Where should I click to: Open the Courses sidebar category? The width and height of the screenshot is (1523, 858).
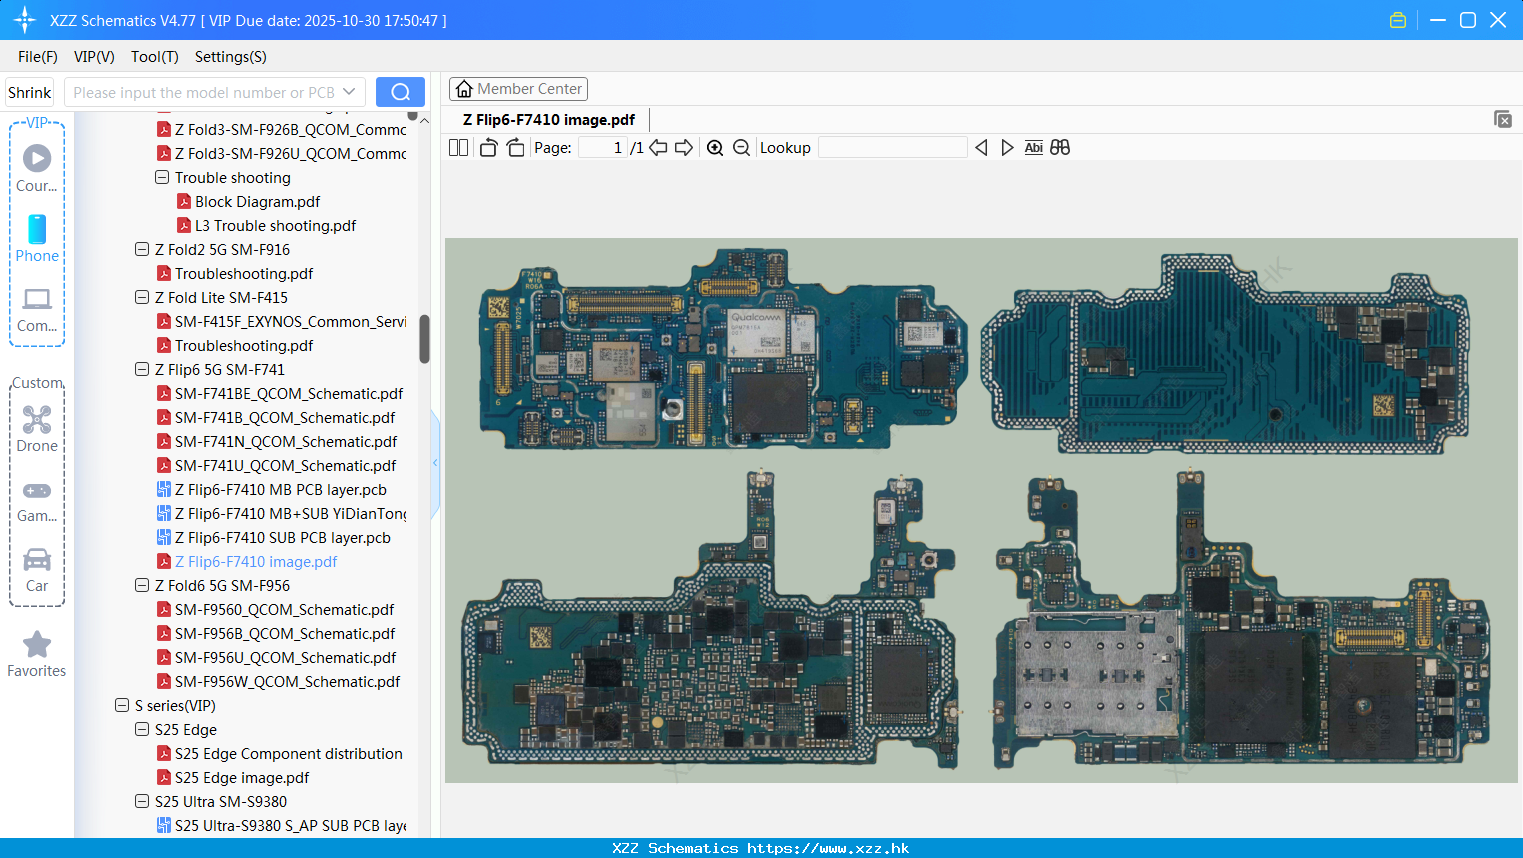(x=37, y=168)
